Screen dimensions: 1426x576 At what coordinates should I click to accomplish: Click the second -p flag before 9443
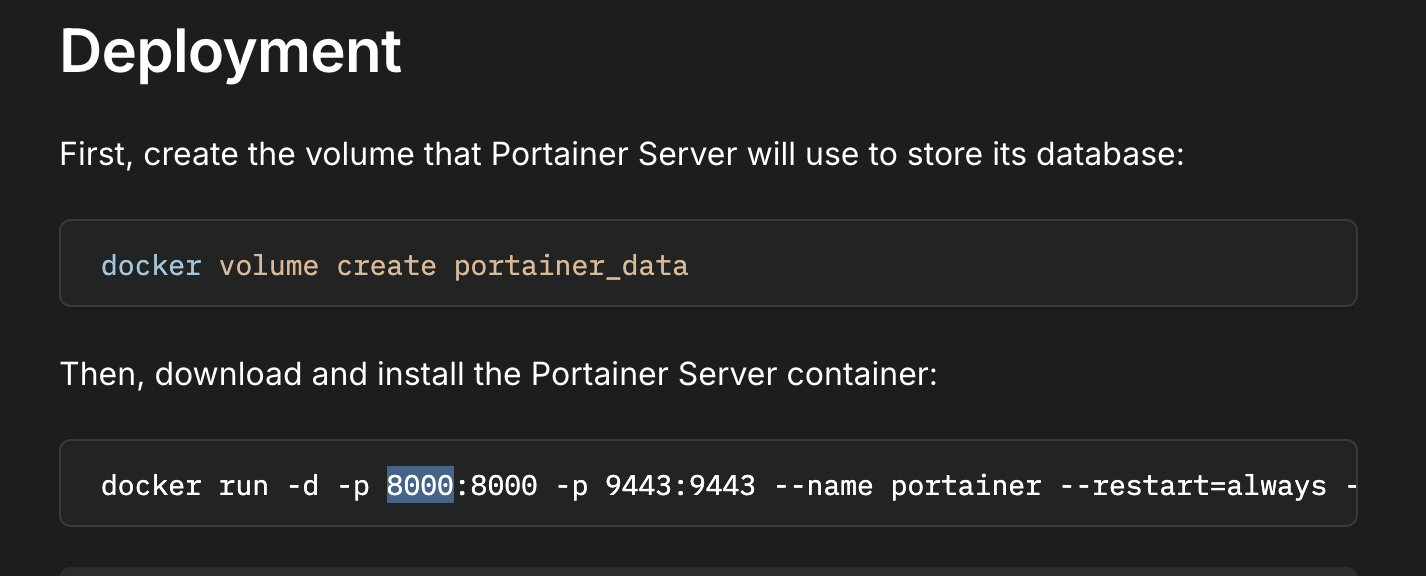coord(571,488)
